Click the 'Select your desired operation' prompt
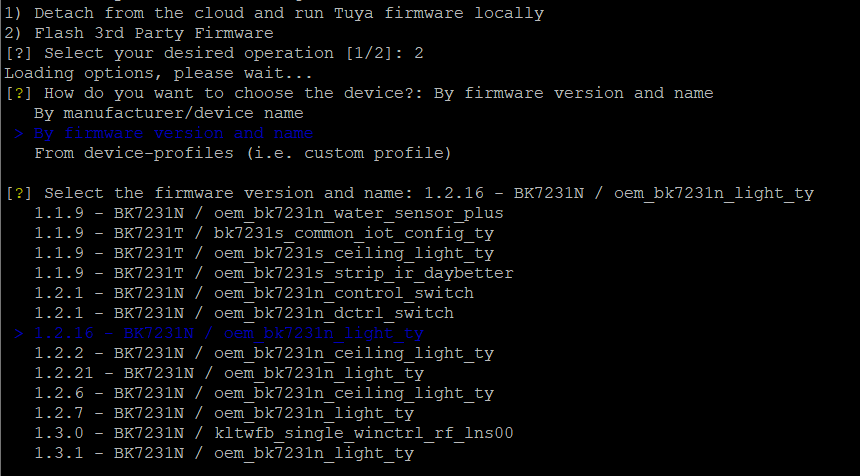 click(x=214, y=54)
